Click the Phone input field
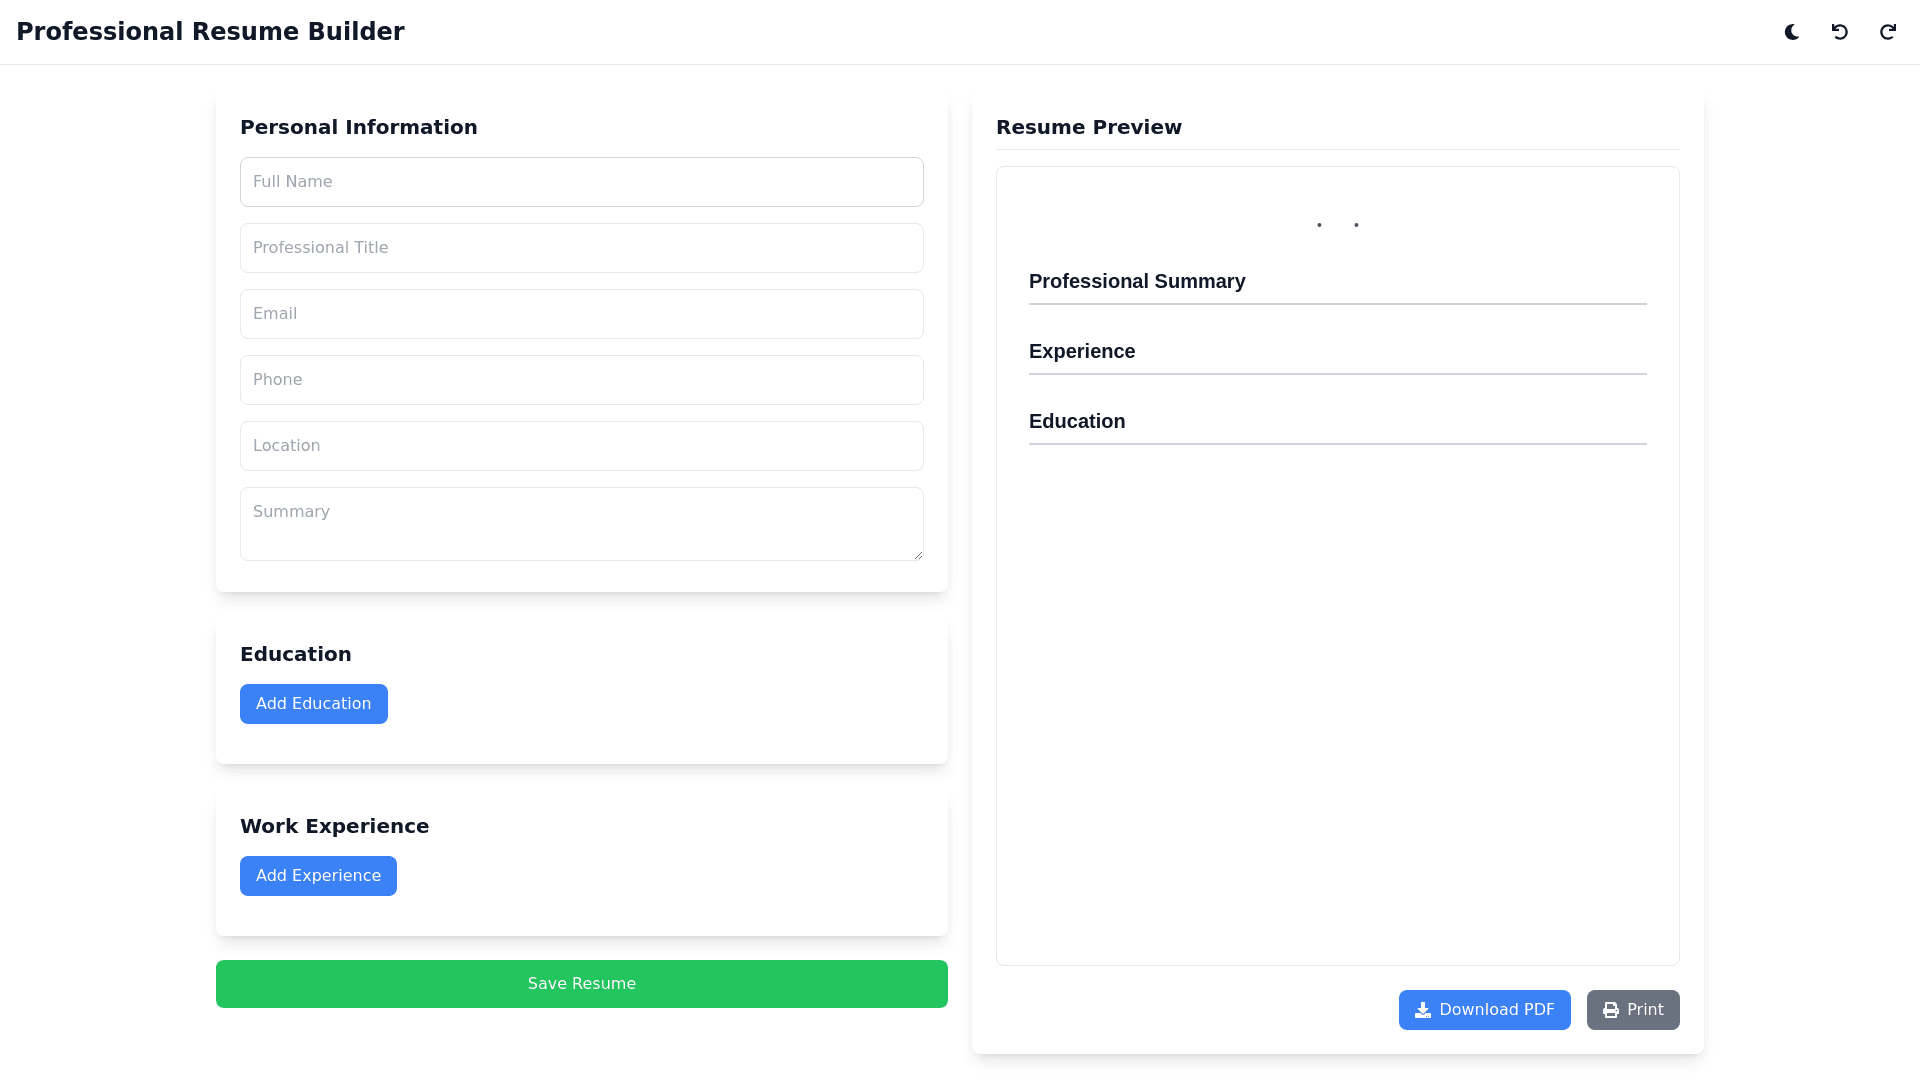This screenshot has height=1080, width=1920. point(582,380)
